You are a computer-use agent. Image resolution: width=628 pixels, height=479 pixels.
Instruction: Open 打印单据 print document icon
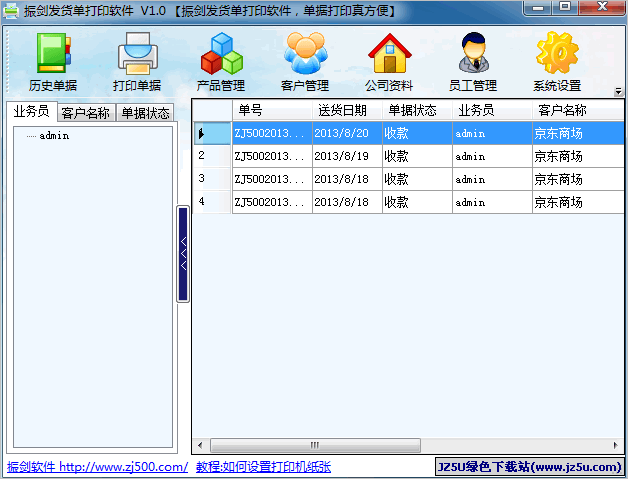137,62
